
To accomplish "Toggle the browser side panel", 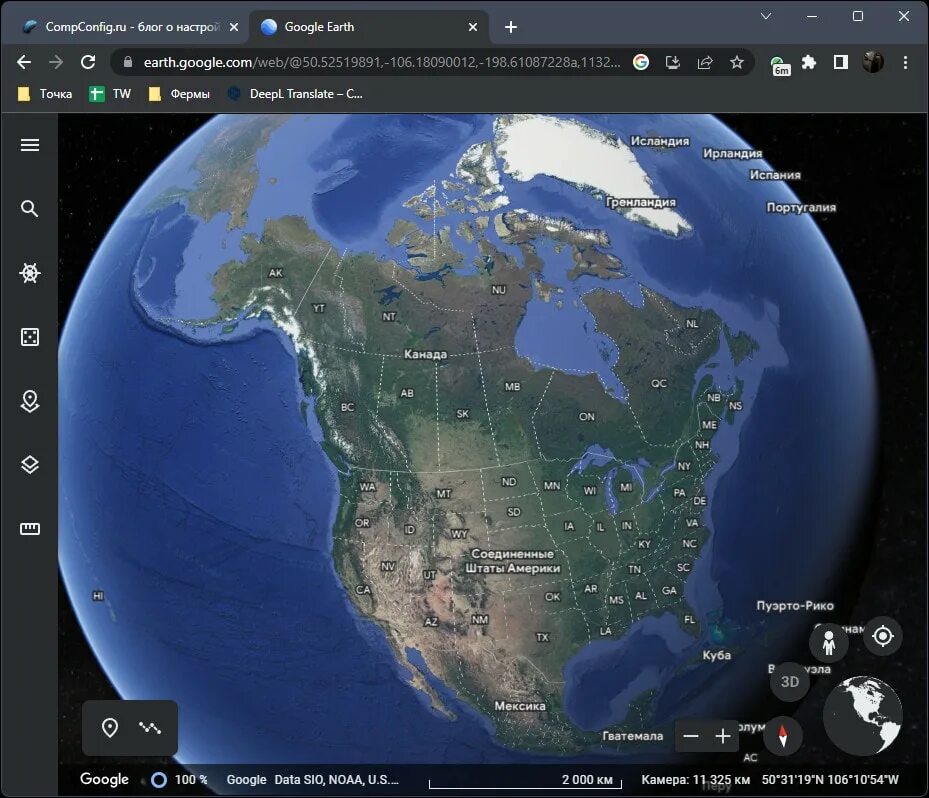I will (x=841, y=62).
